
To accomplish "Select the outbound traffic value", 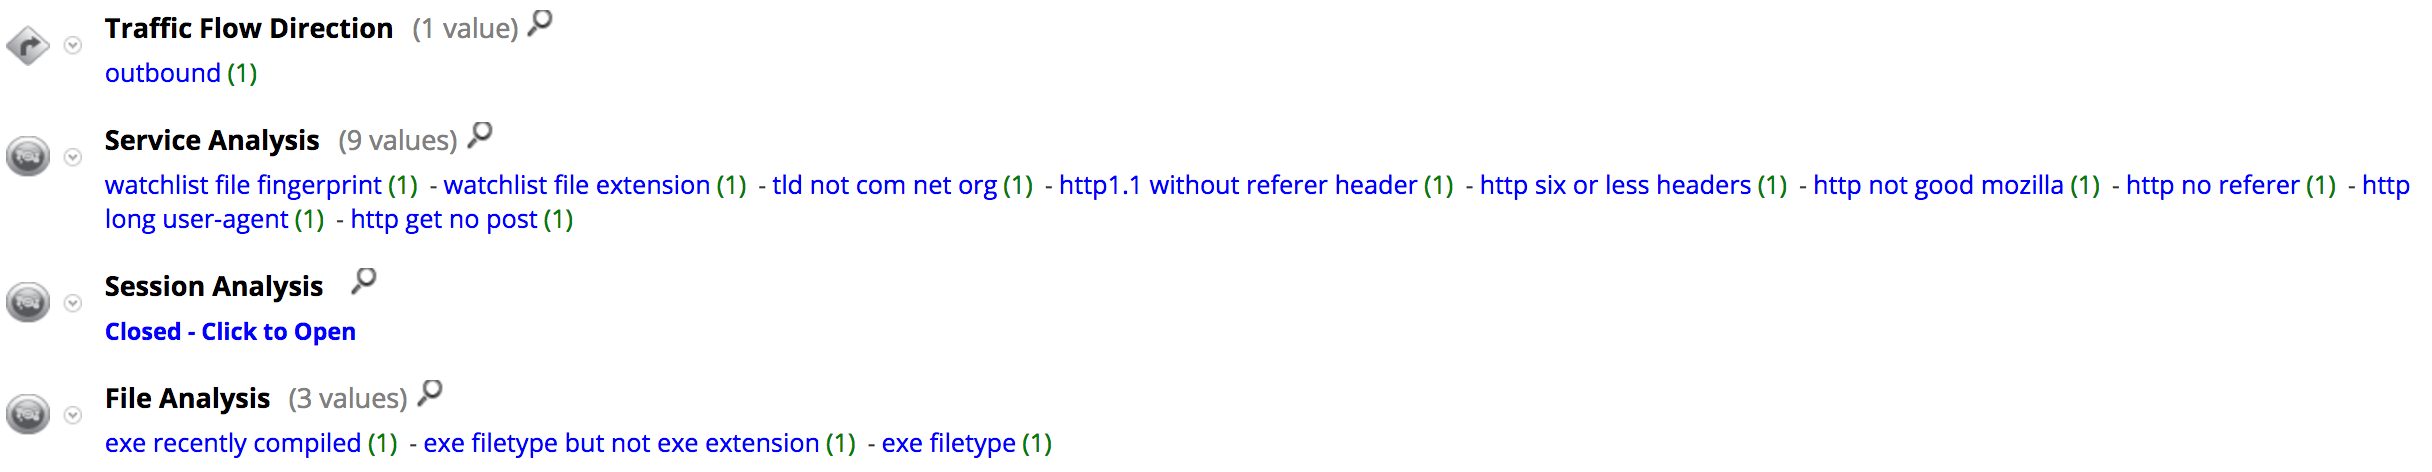I will pos(163,74).
